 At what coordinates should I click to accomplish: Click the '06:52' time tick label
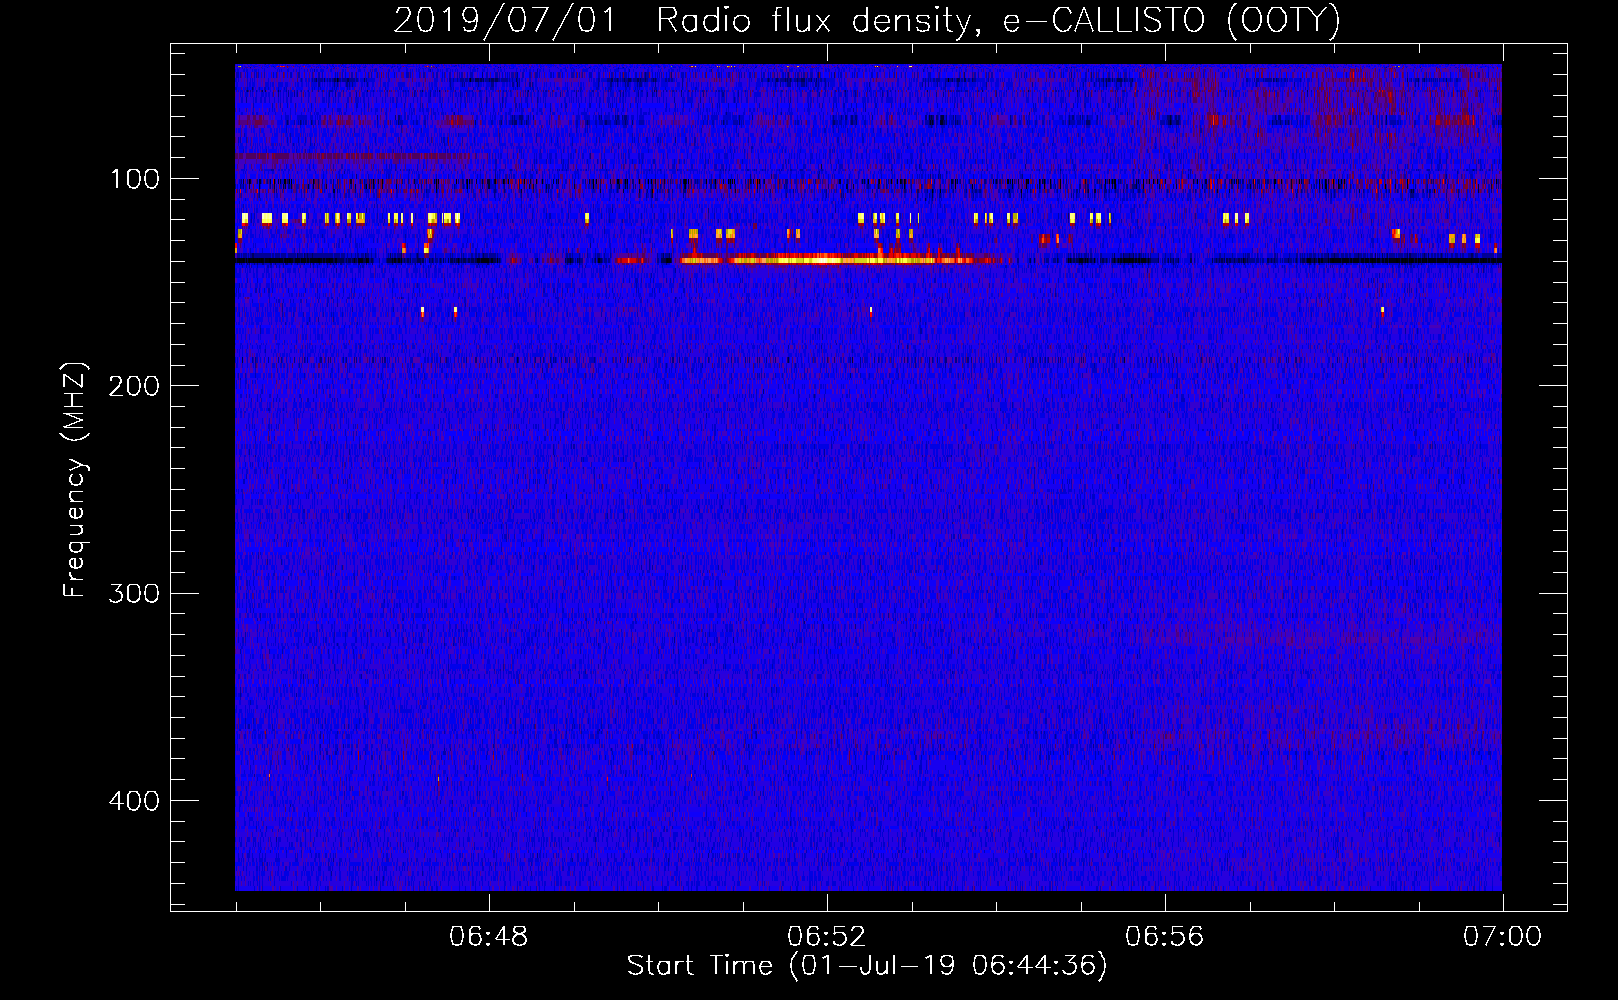[827, 937]
